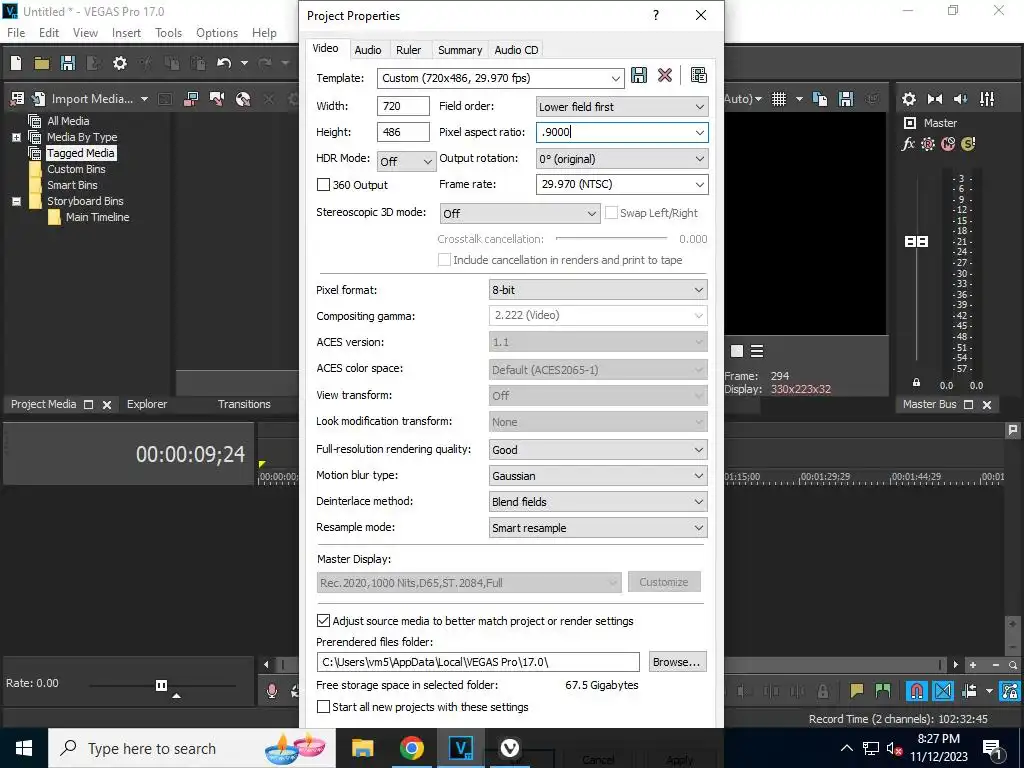This screenshot has height=768, width=1024.
Task: Open the notification center icon
Action: pos(992,748)
